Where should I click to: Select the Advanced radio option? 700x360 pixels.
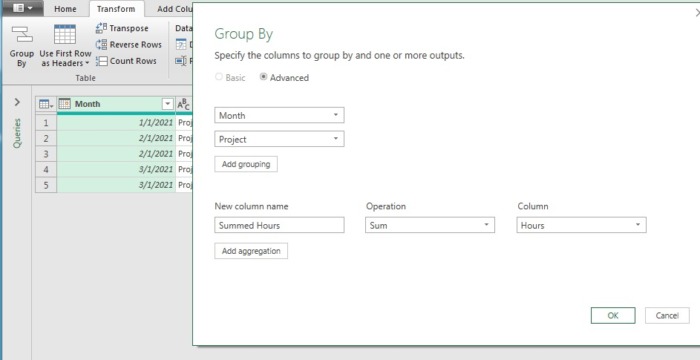tap(263, 77)
